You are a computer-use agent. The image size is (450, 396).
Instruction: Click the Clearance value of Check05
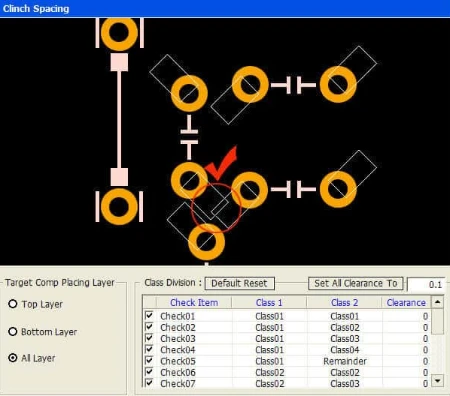pos(425,361)
